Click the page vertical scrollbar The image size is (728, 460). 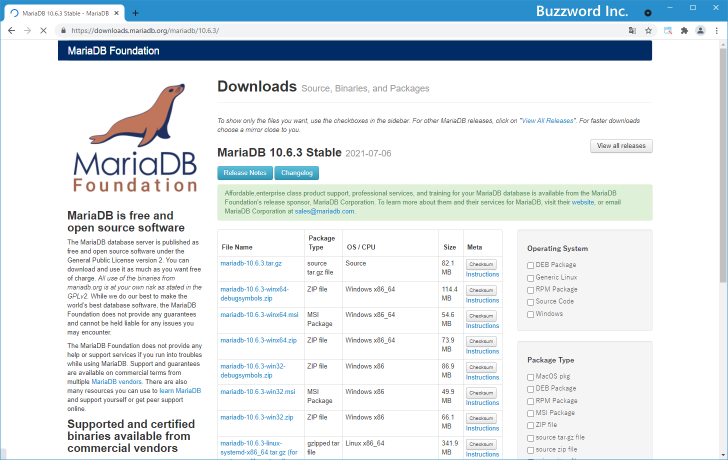(722, 200)
